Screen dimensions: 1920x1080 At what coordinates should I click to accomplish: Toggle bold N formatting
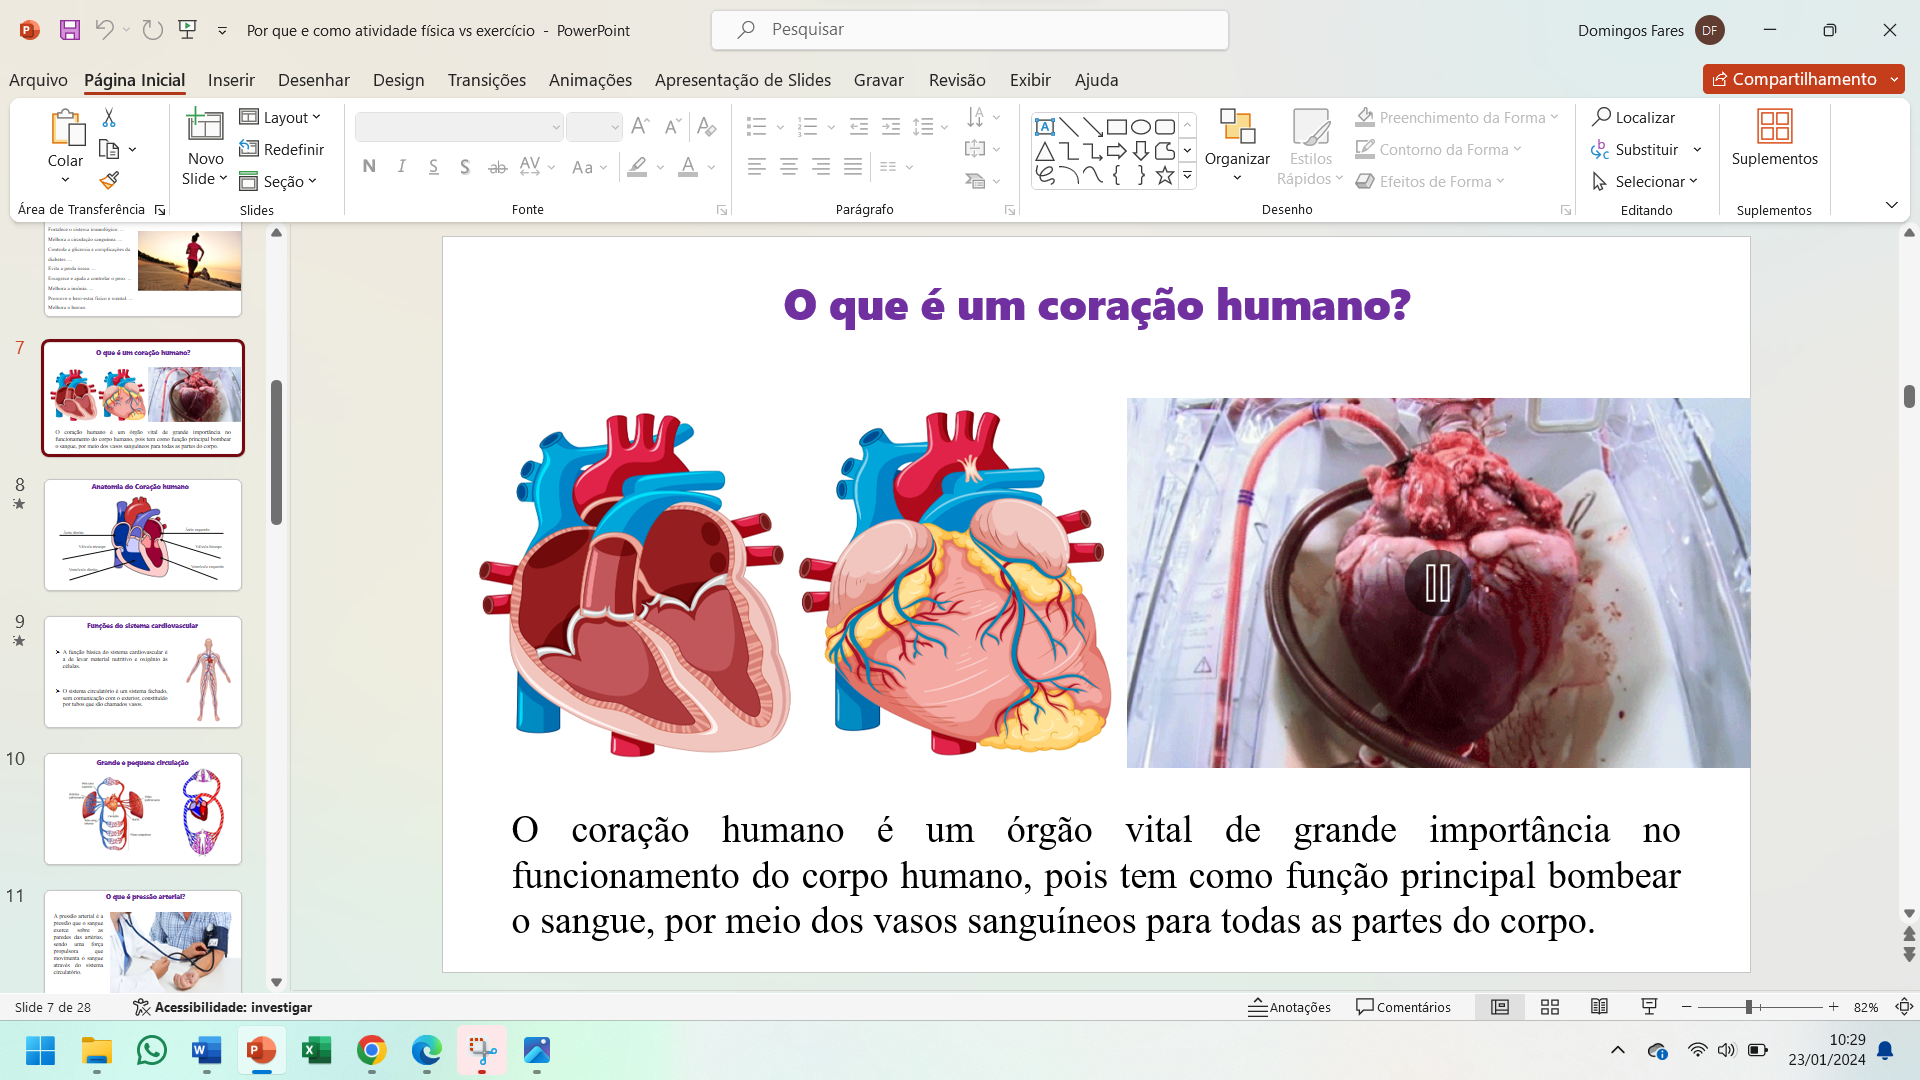coord(369,167)
